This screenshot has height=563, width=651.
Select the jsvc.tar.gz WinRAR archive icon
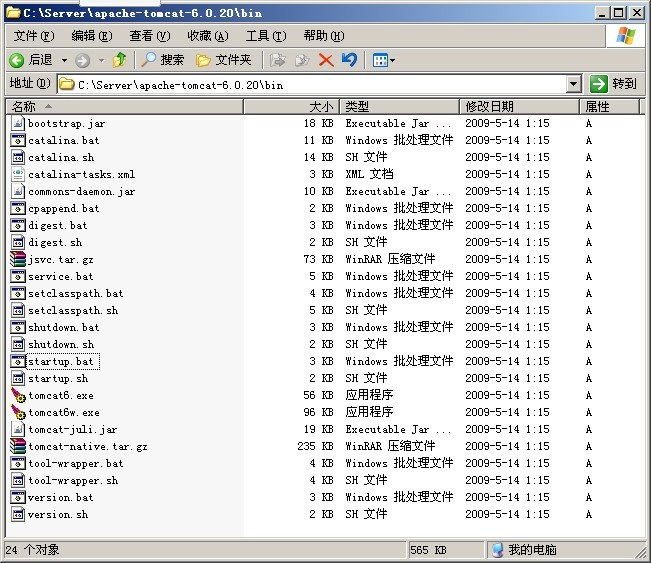(17, 259)
